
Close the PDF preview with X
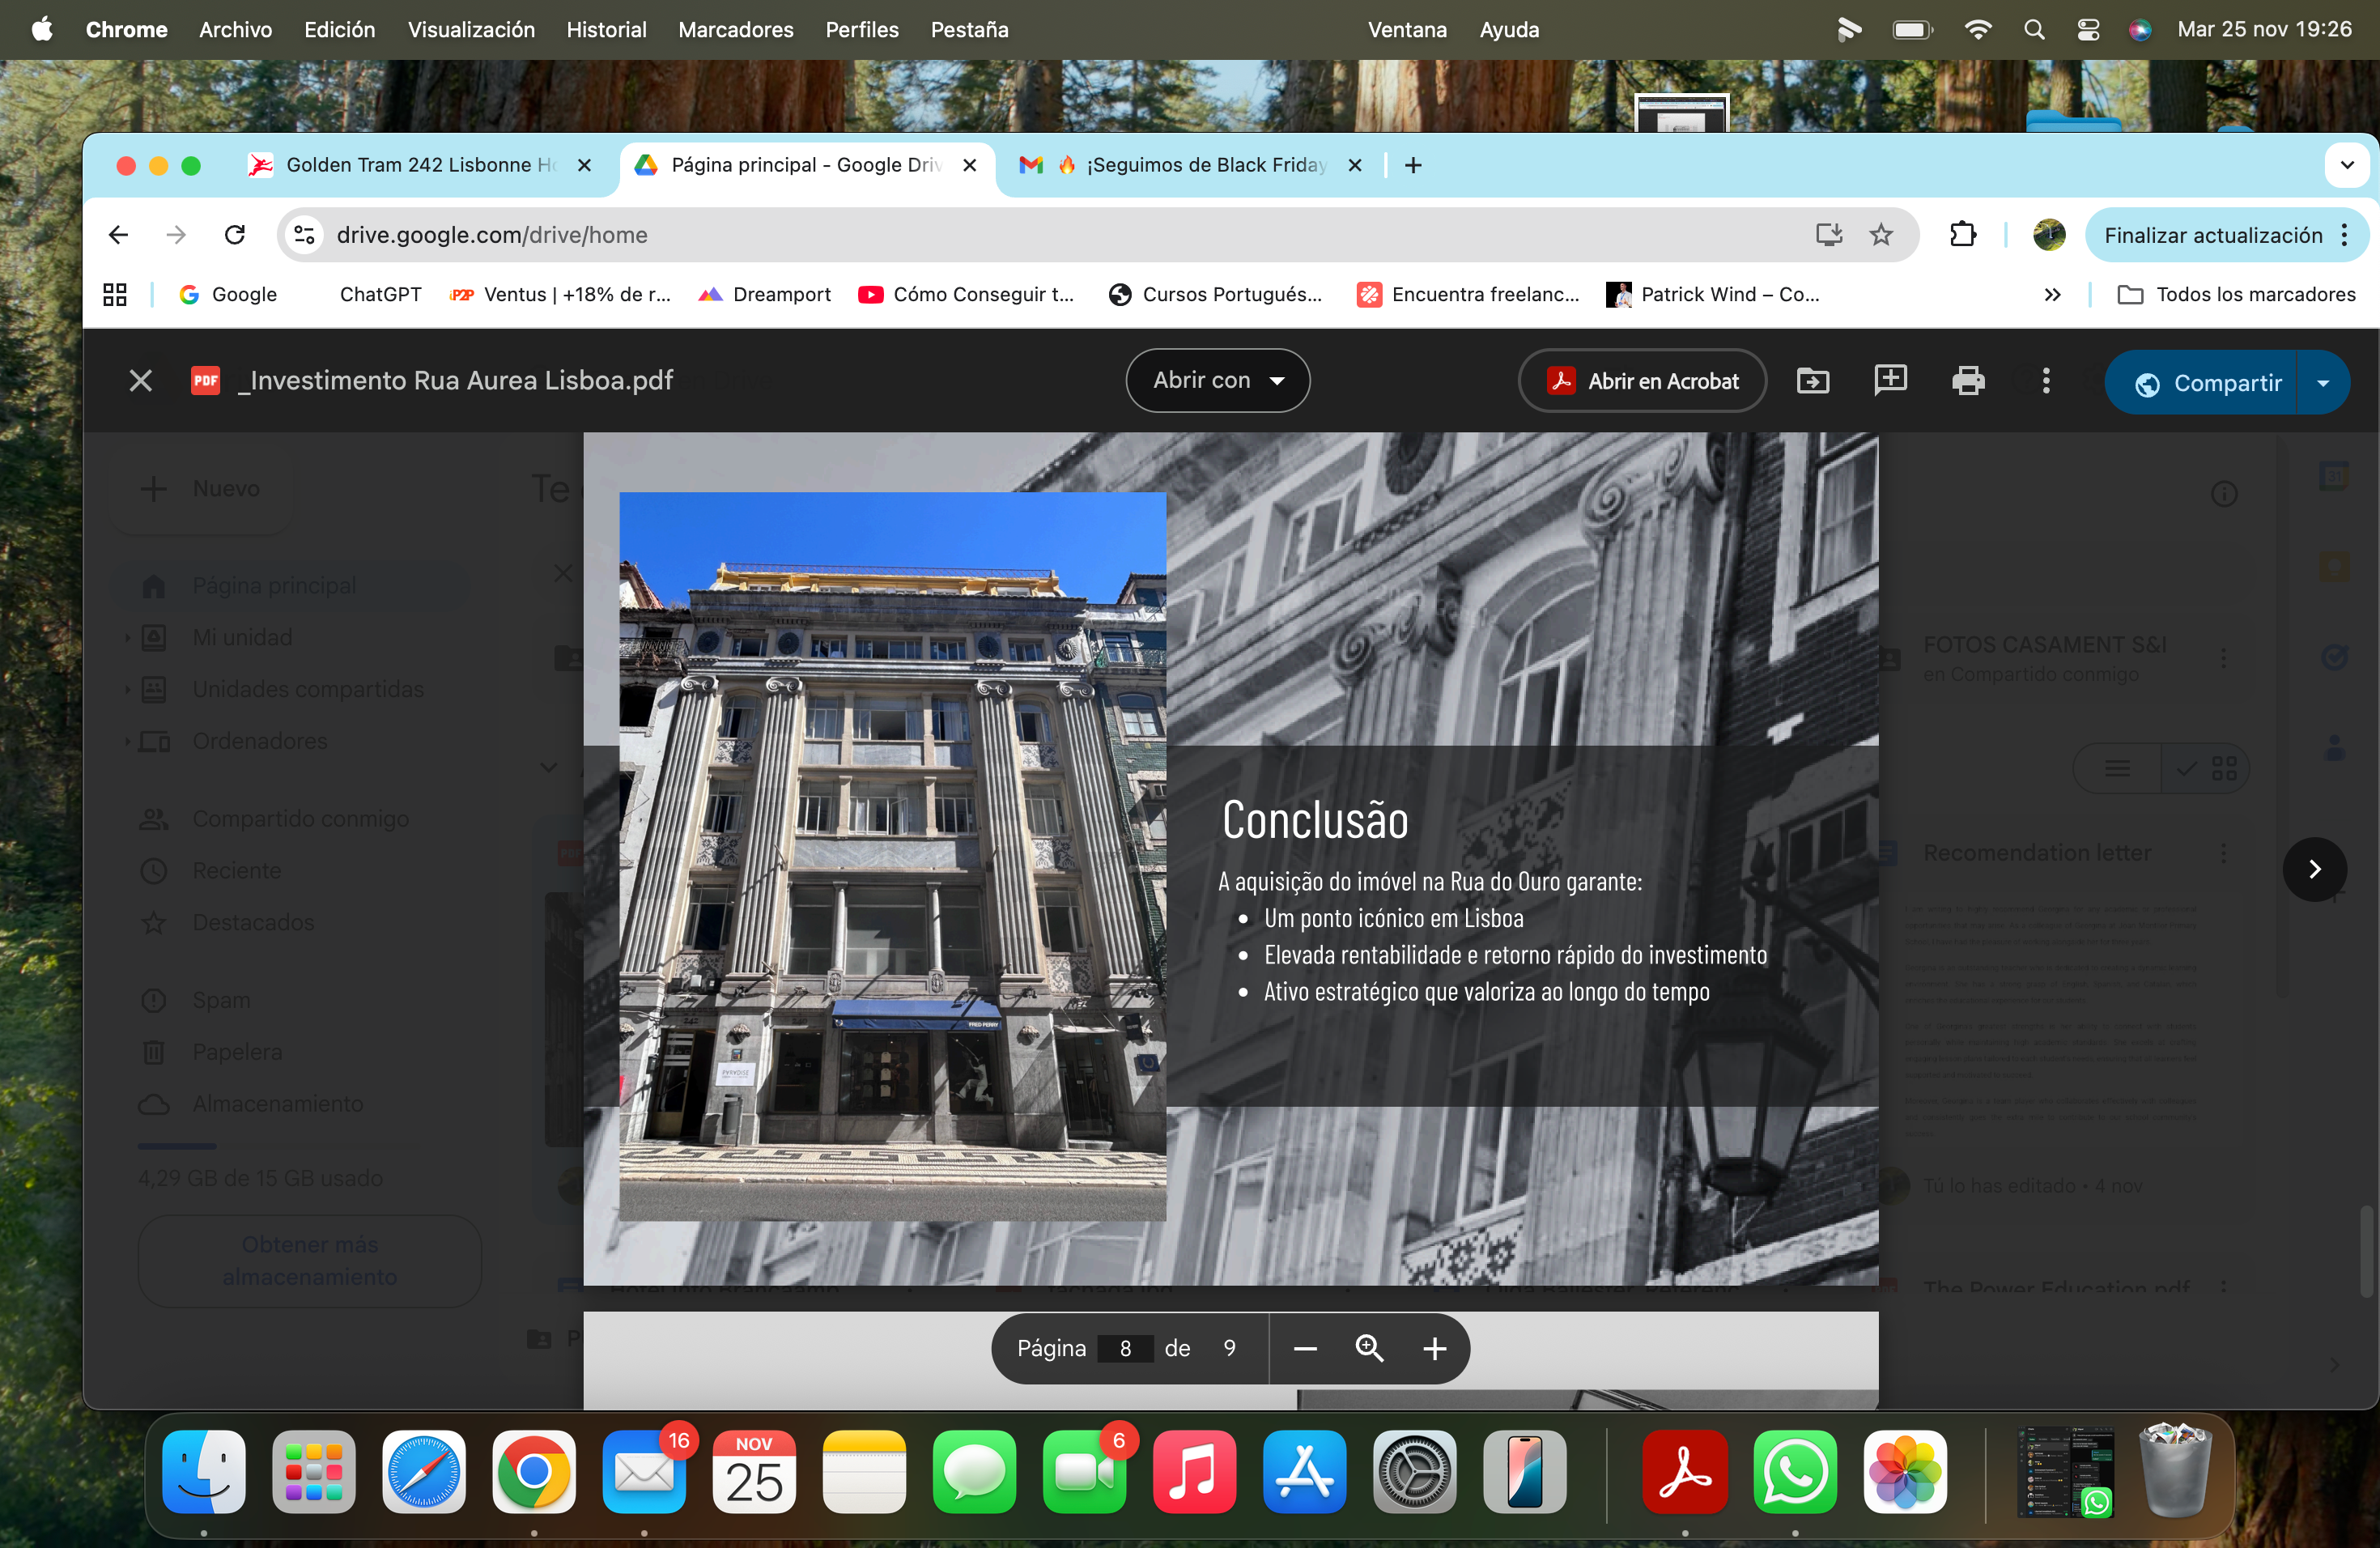tap(141, 381)
